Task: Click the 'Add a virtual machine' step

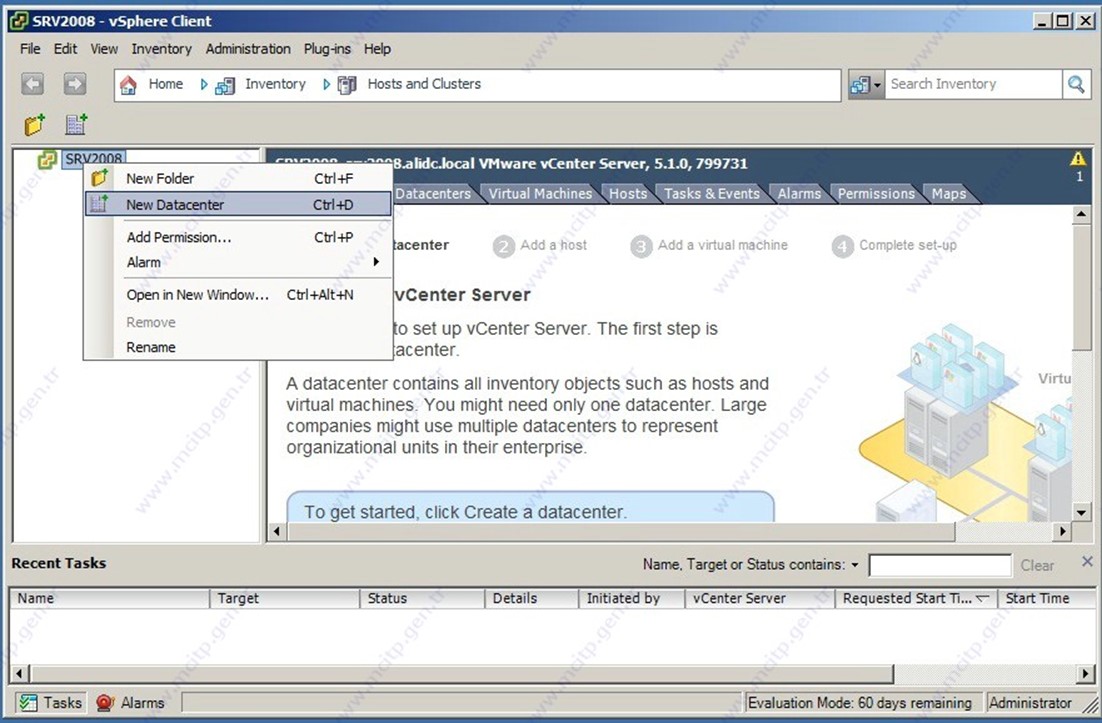Action: (x=709, y=246)
